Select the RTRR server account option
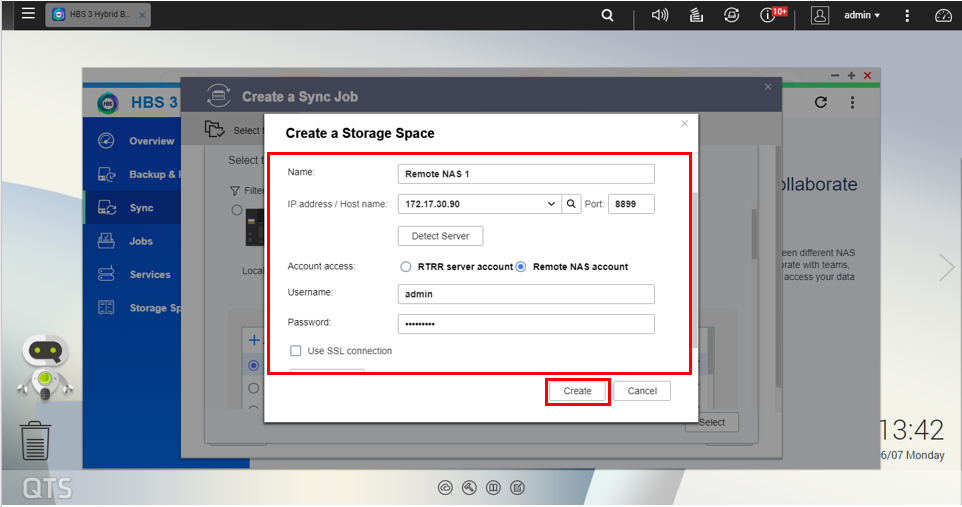 (406, 267)
